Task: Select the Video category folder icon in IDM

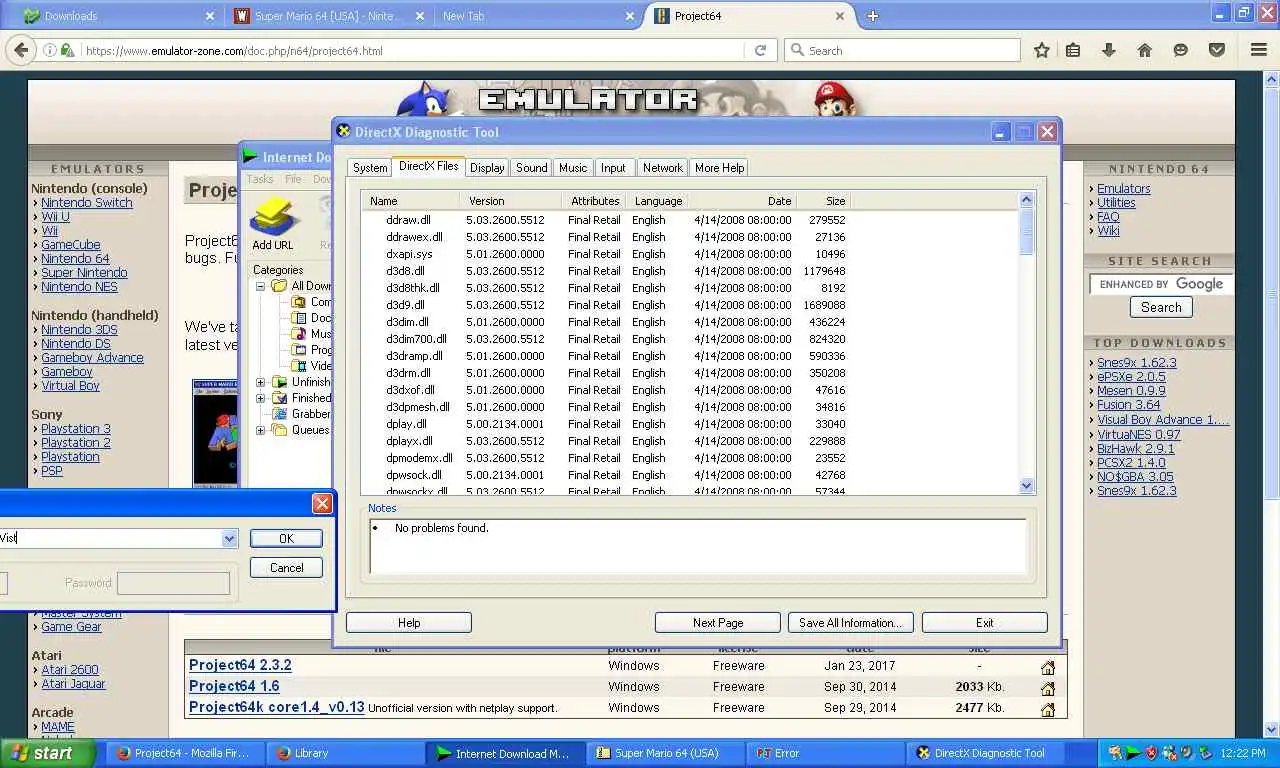Action: coord(298,366)
